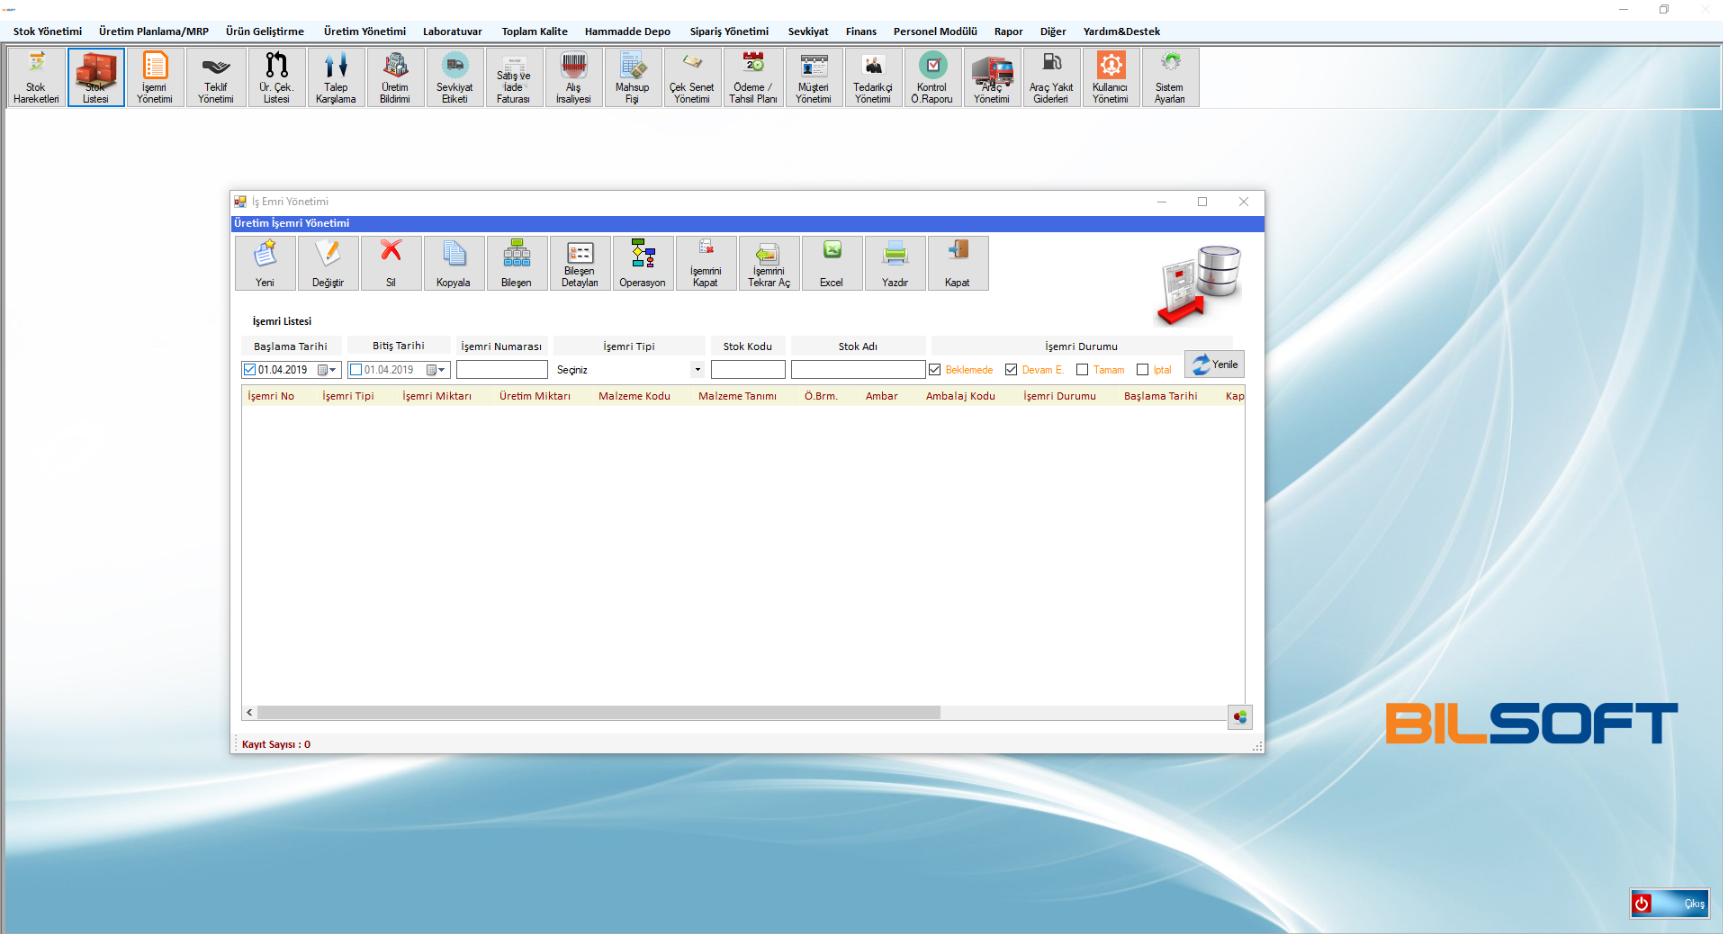Image resolution: width=1723 pixels, height=934 pixels.
Task: Click horizontal scrollbar of work order grid
Action: (599, 713)
